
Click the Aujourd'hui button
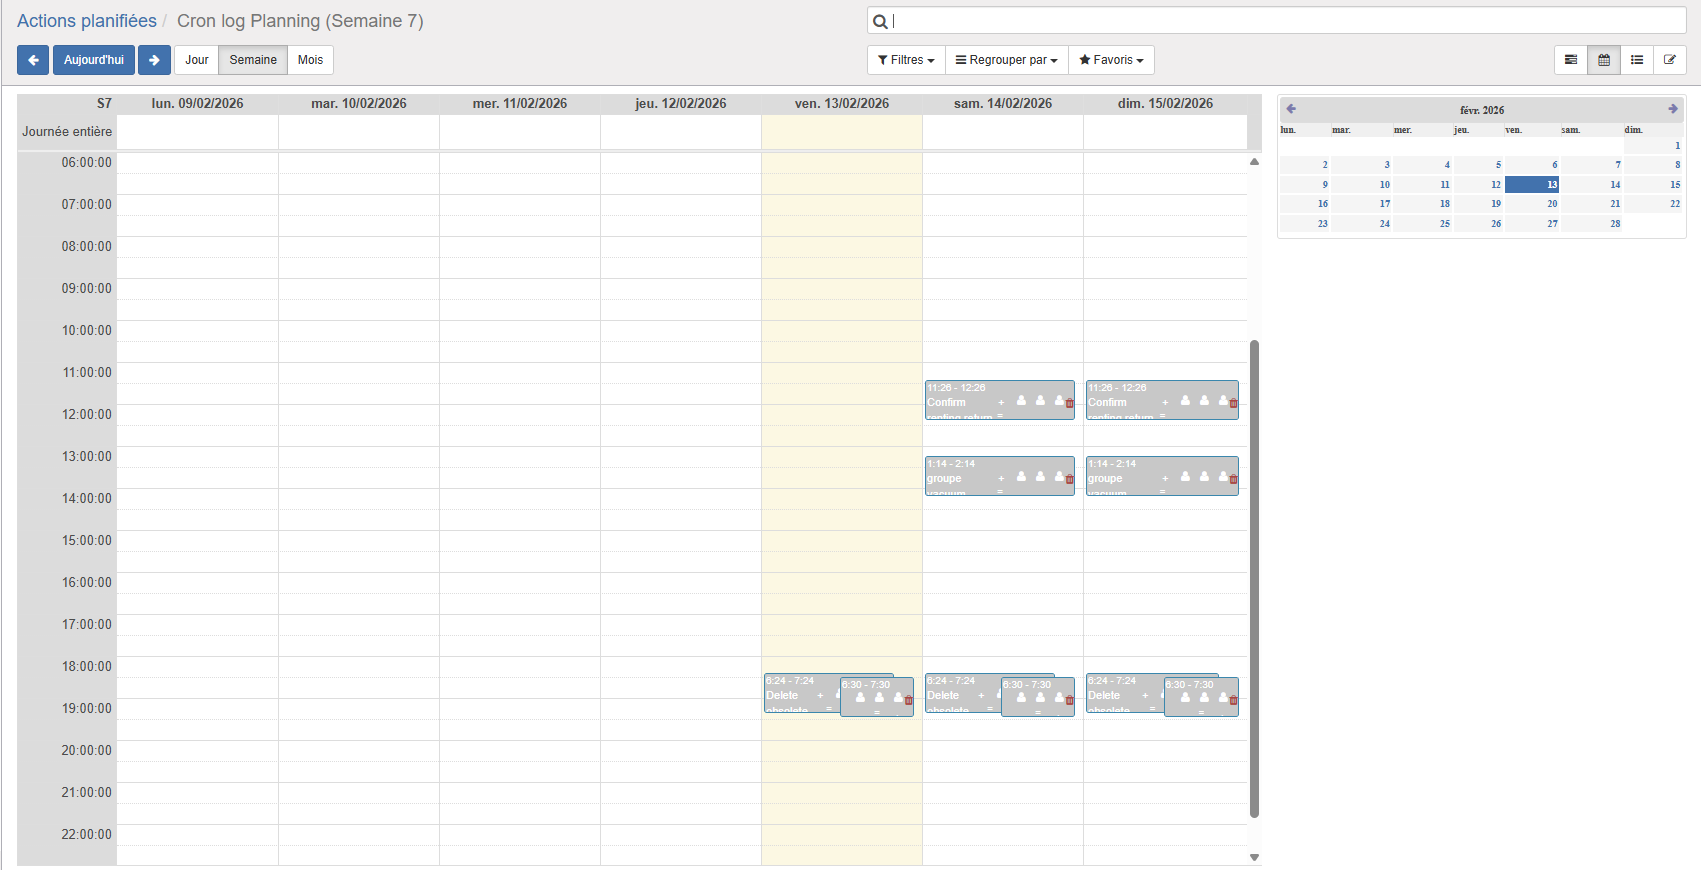pos(94,60)
